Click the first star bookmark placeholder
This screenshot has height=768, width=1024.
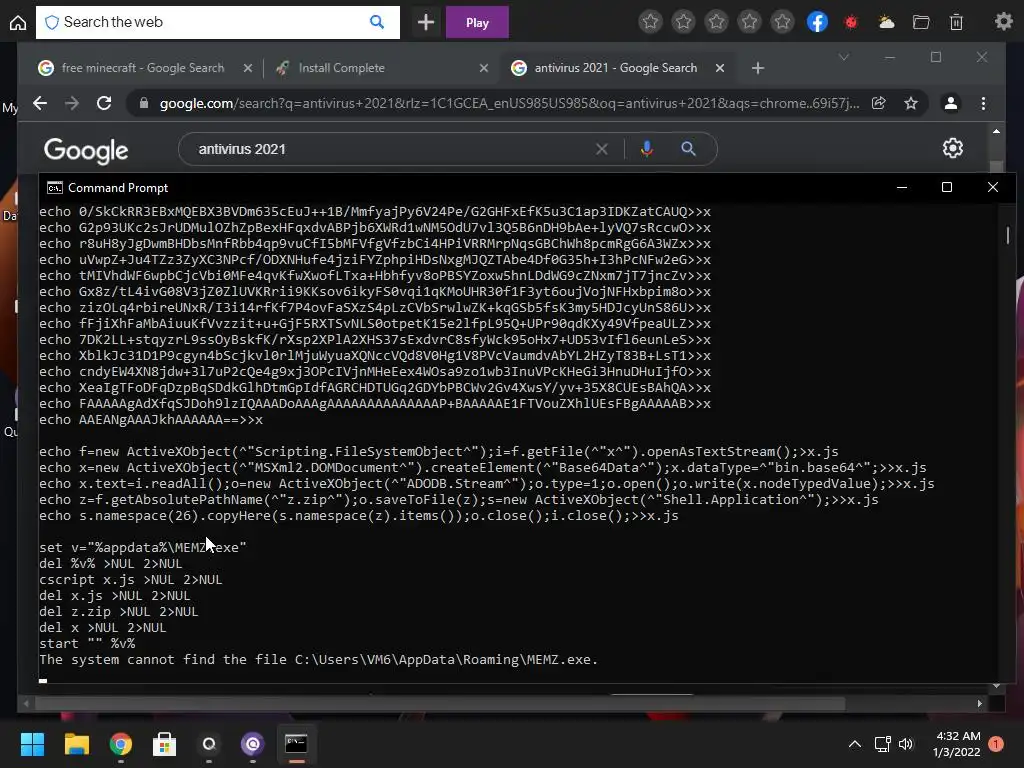(650, 22)
